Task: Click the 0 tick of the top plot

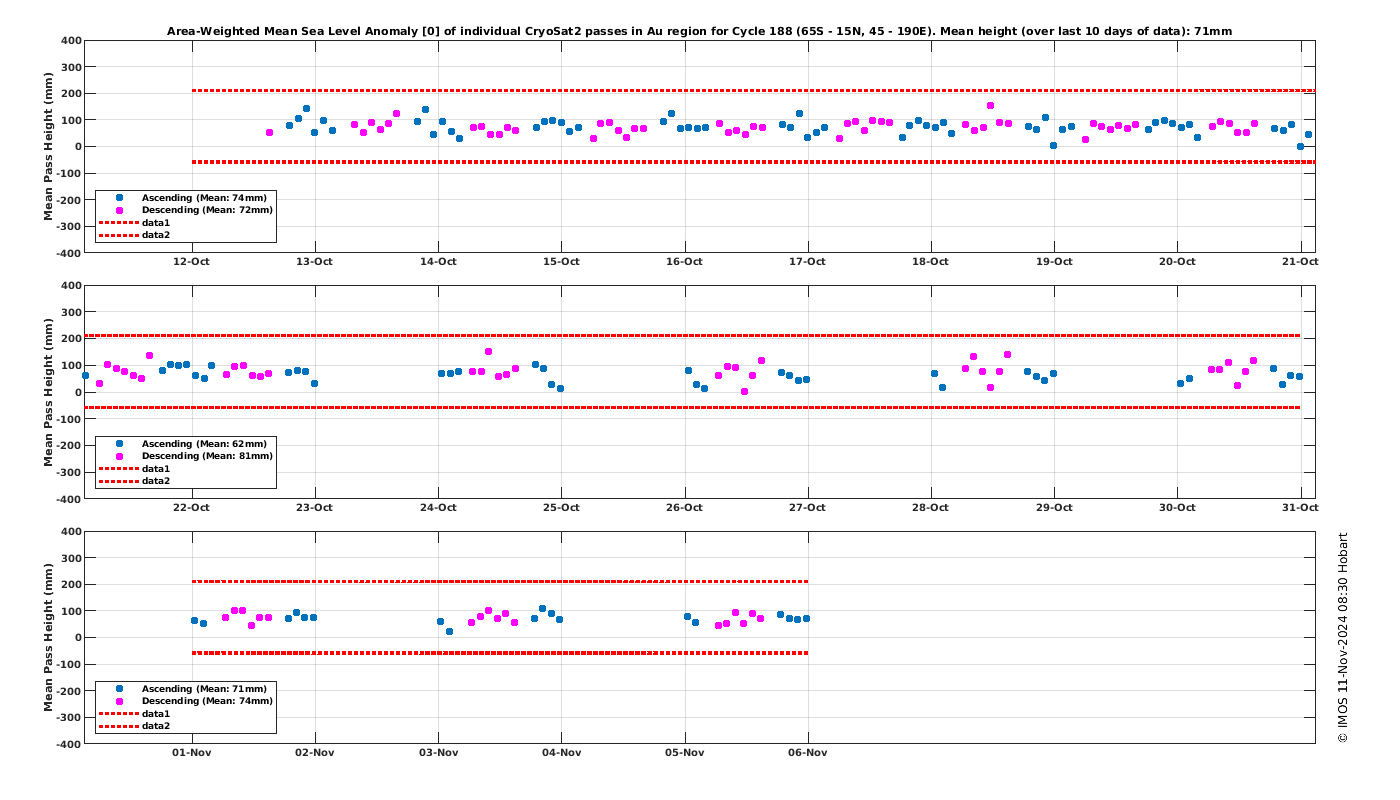Action: click(x=77, y=147)
